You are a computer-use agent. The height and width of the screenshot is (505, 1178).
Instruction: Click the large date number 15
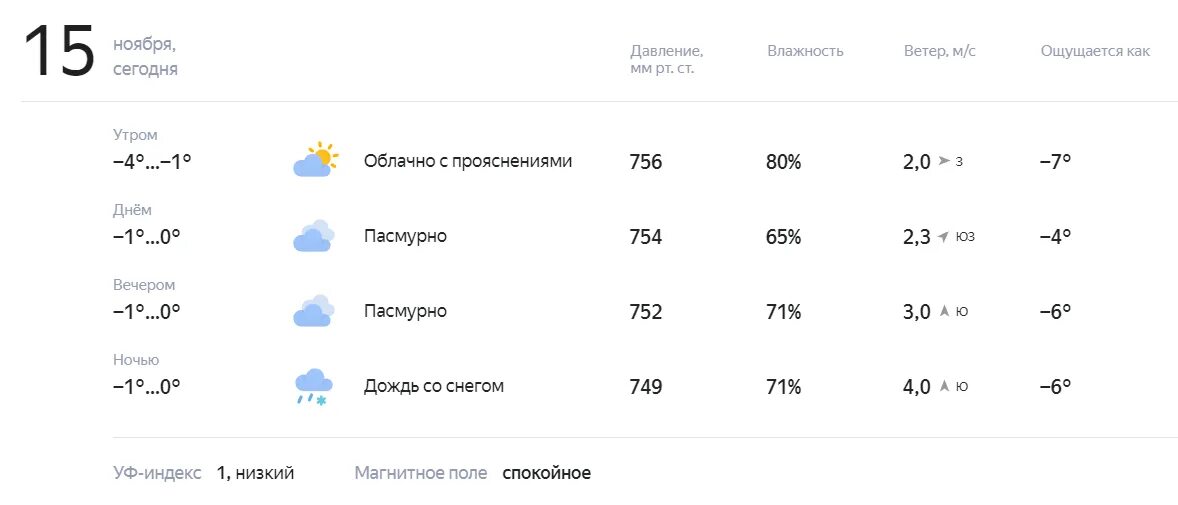59,52
